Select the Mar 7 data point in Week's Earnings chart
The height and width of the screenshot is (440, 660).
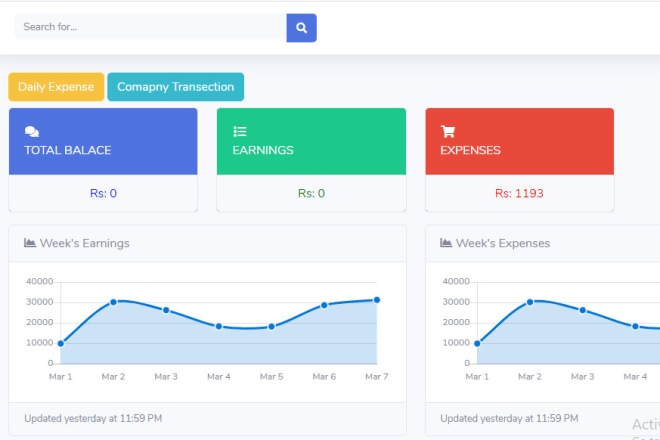377,300
